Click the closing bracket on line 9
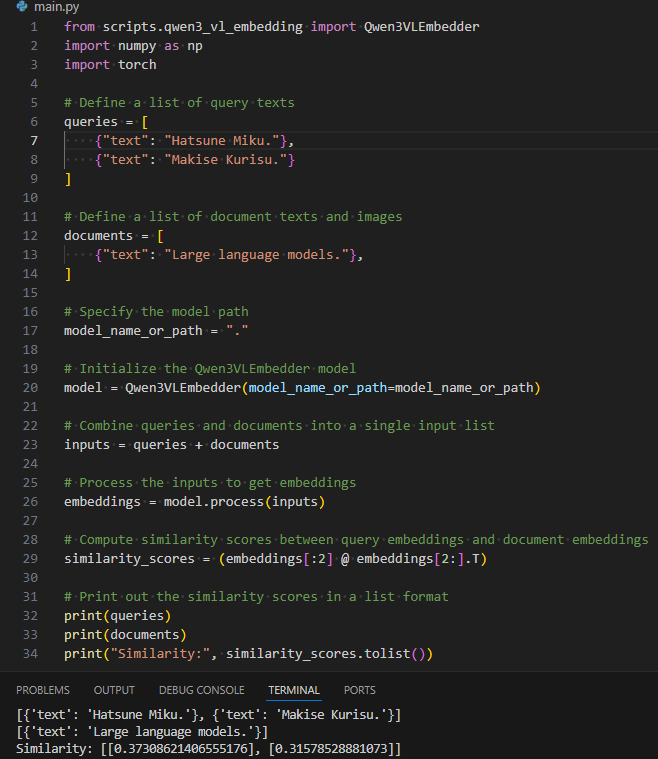 (x=68, y=179)
